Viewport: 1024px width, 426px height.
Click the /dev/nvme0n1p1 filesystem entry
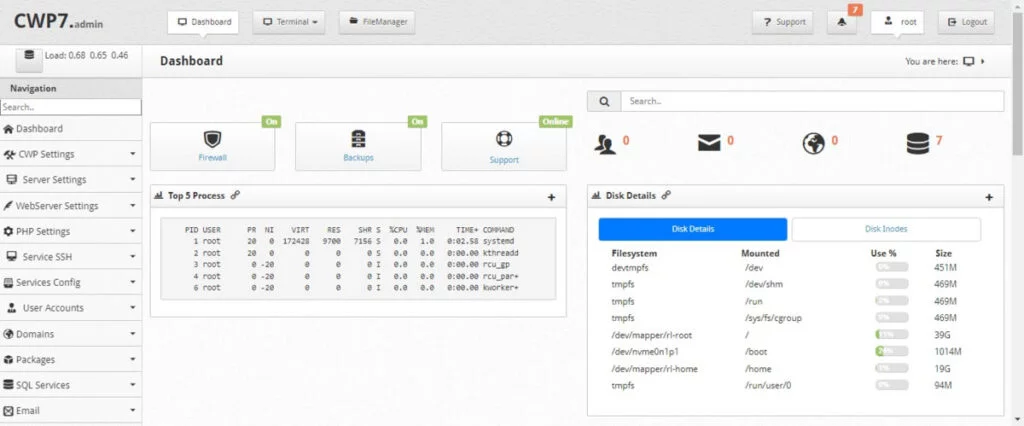(x=643, y=352)
